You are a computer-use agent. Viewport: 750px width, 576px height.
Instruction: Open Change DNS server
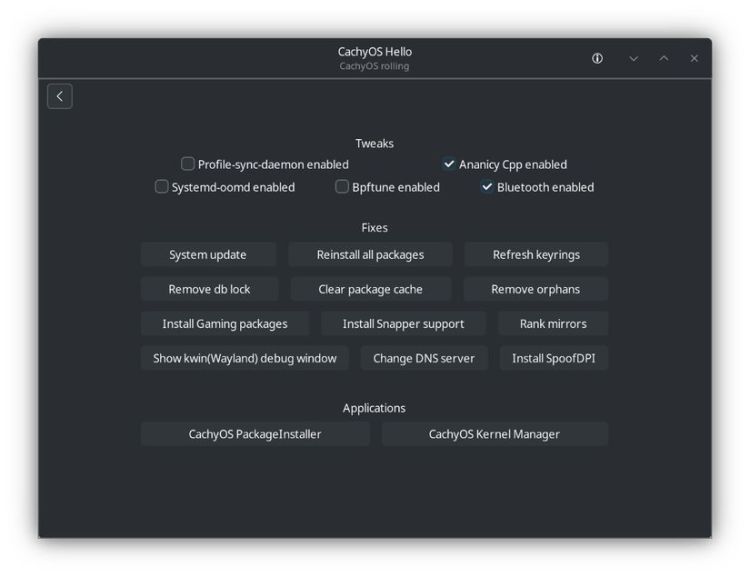point(424,358)
